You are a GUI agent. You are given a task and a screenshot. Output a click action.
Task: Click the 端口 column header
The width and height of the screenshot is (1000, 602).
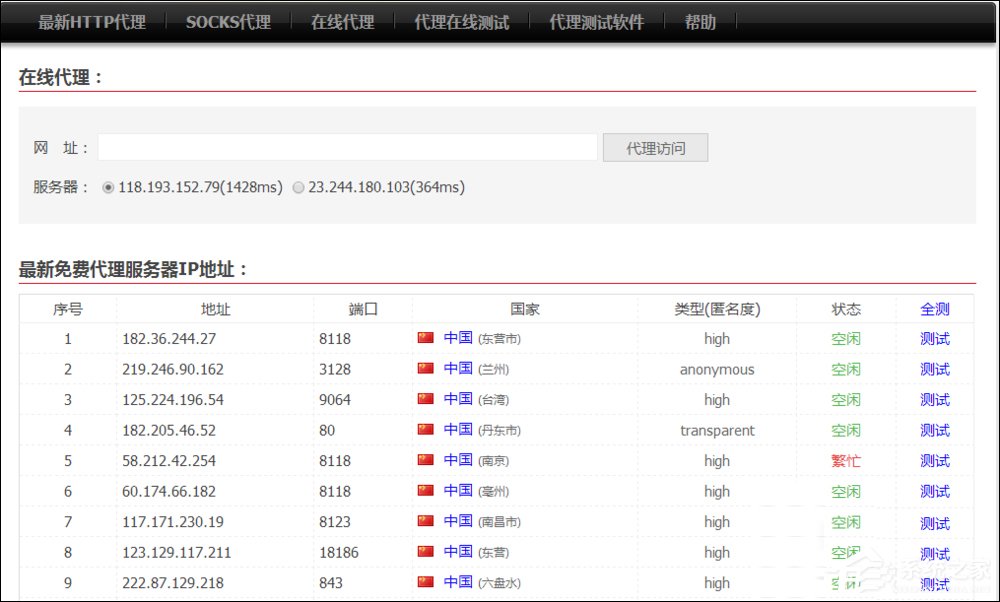(363, 309)
